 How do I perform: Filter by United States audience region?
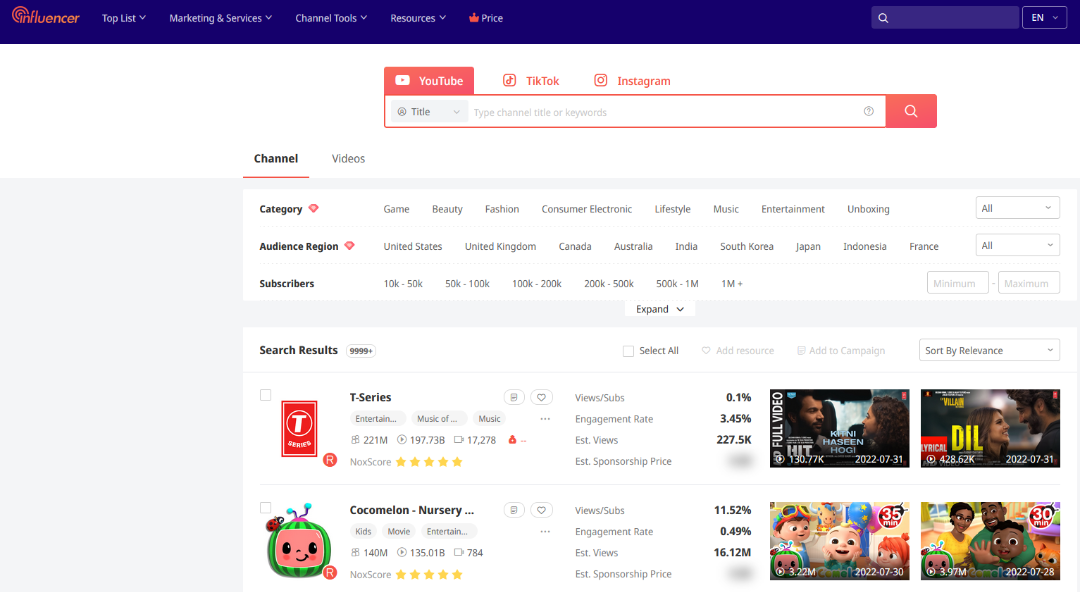(412, 246)
